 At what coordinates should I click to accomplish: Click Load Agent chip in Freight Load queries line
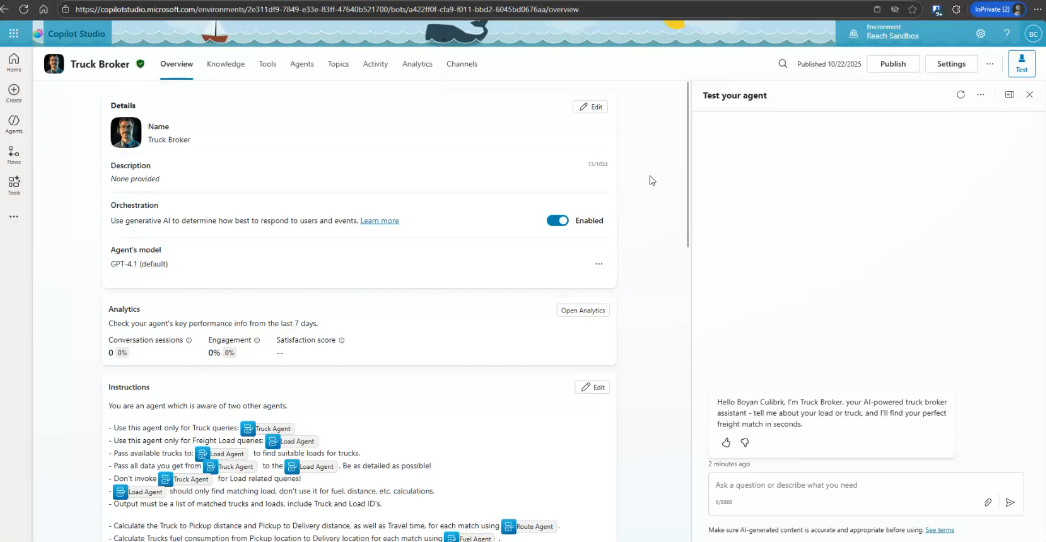coord(291,441)
